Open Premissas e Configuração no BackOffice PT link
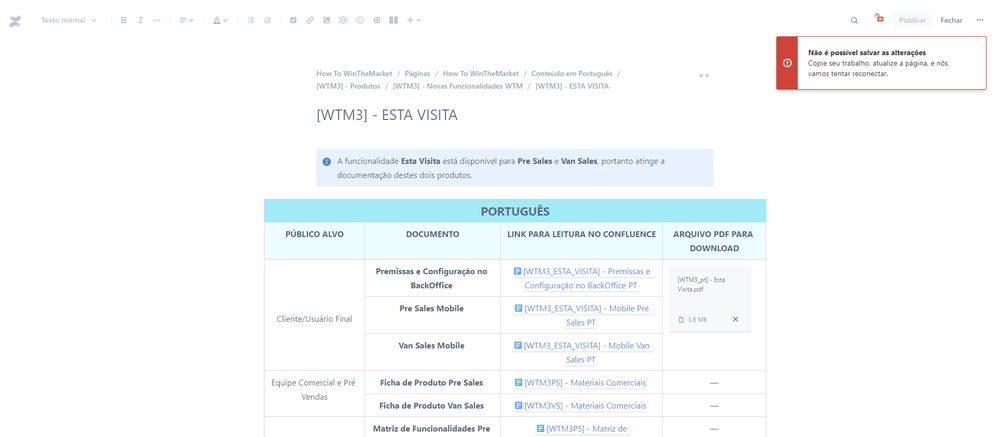The height and width of the screenshot is (437, 999). tap(581, 278)
